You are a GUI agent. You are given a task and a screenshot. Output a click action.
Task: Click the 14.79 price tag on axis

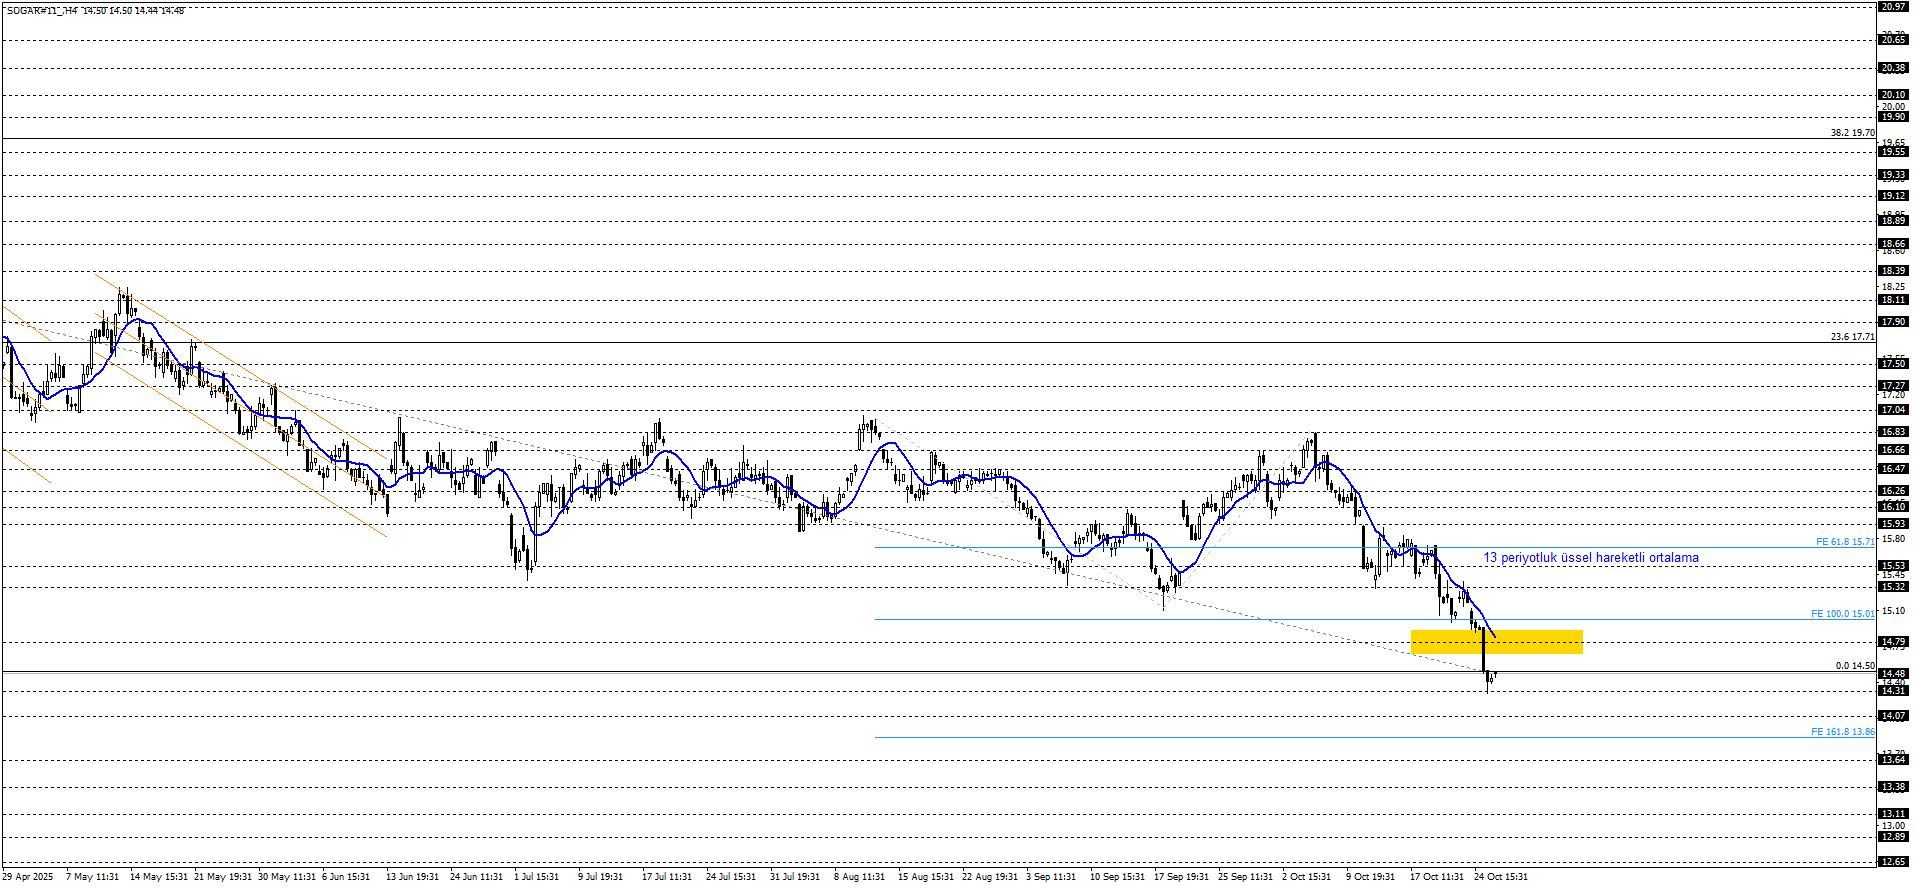(x=1892, y=642)
